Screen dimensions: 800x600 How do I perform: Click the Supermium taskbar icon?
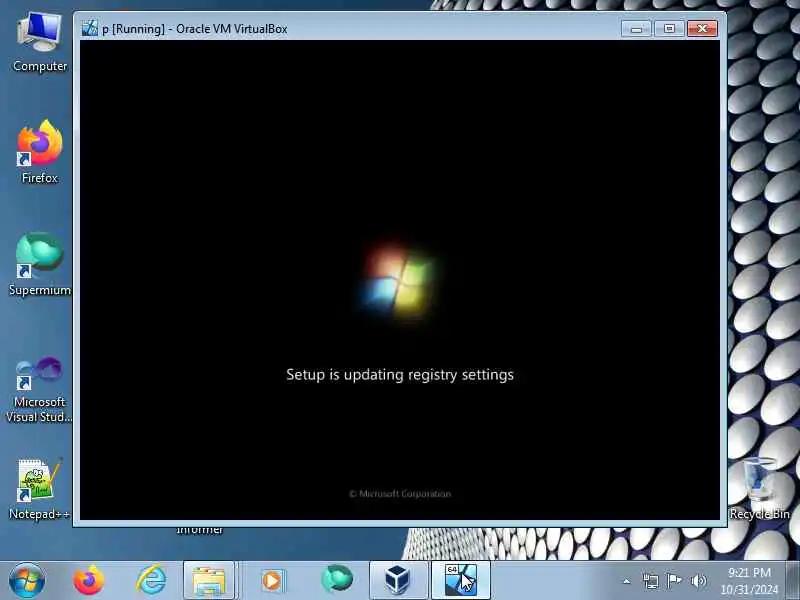coord(337,580)
